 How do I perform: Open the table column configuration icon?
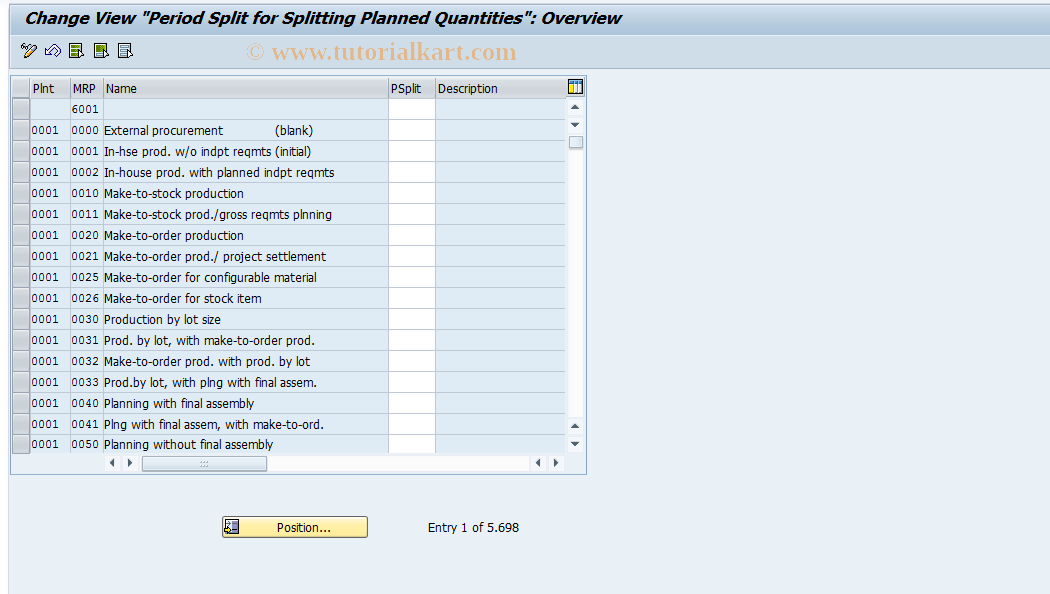pos(575,87)
